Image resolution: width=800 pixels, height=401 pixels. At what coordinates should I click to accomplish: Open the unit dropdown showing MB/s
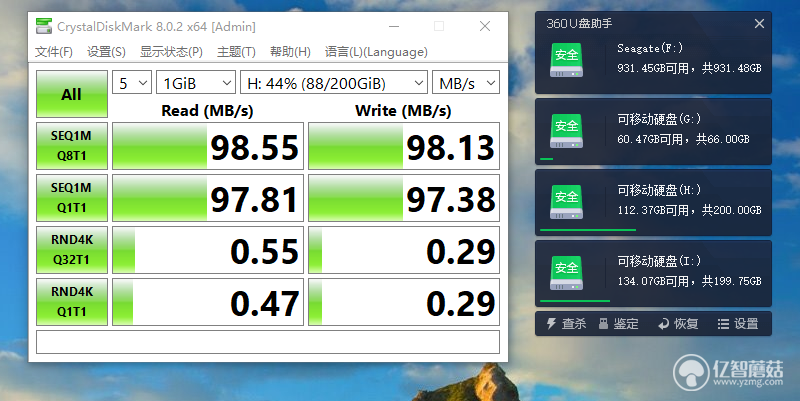coord(466,83)
